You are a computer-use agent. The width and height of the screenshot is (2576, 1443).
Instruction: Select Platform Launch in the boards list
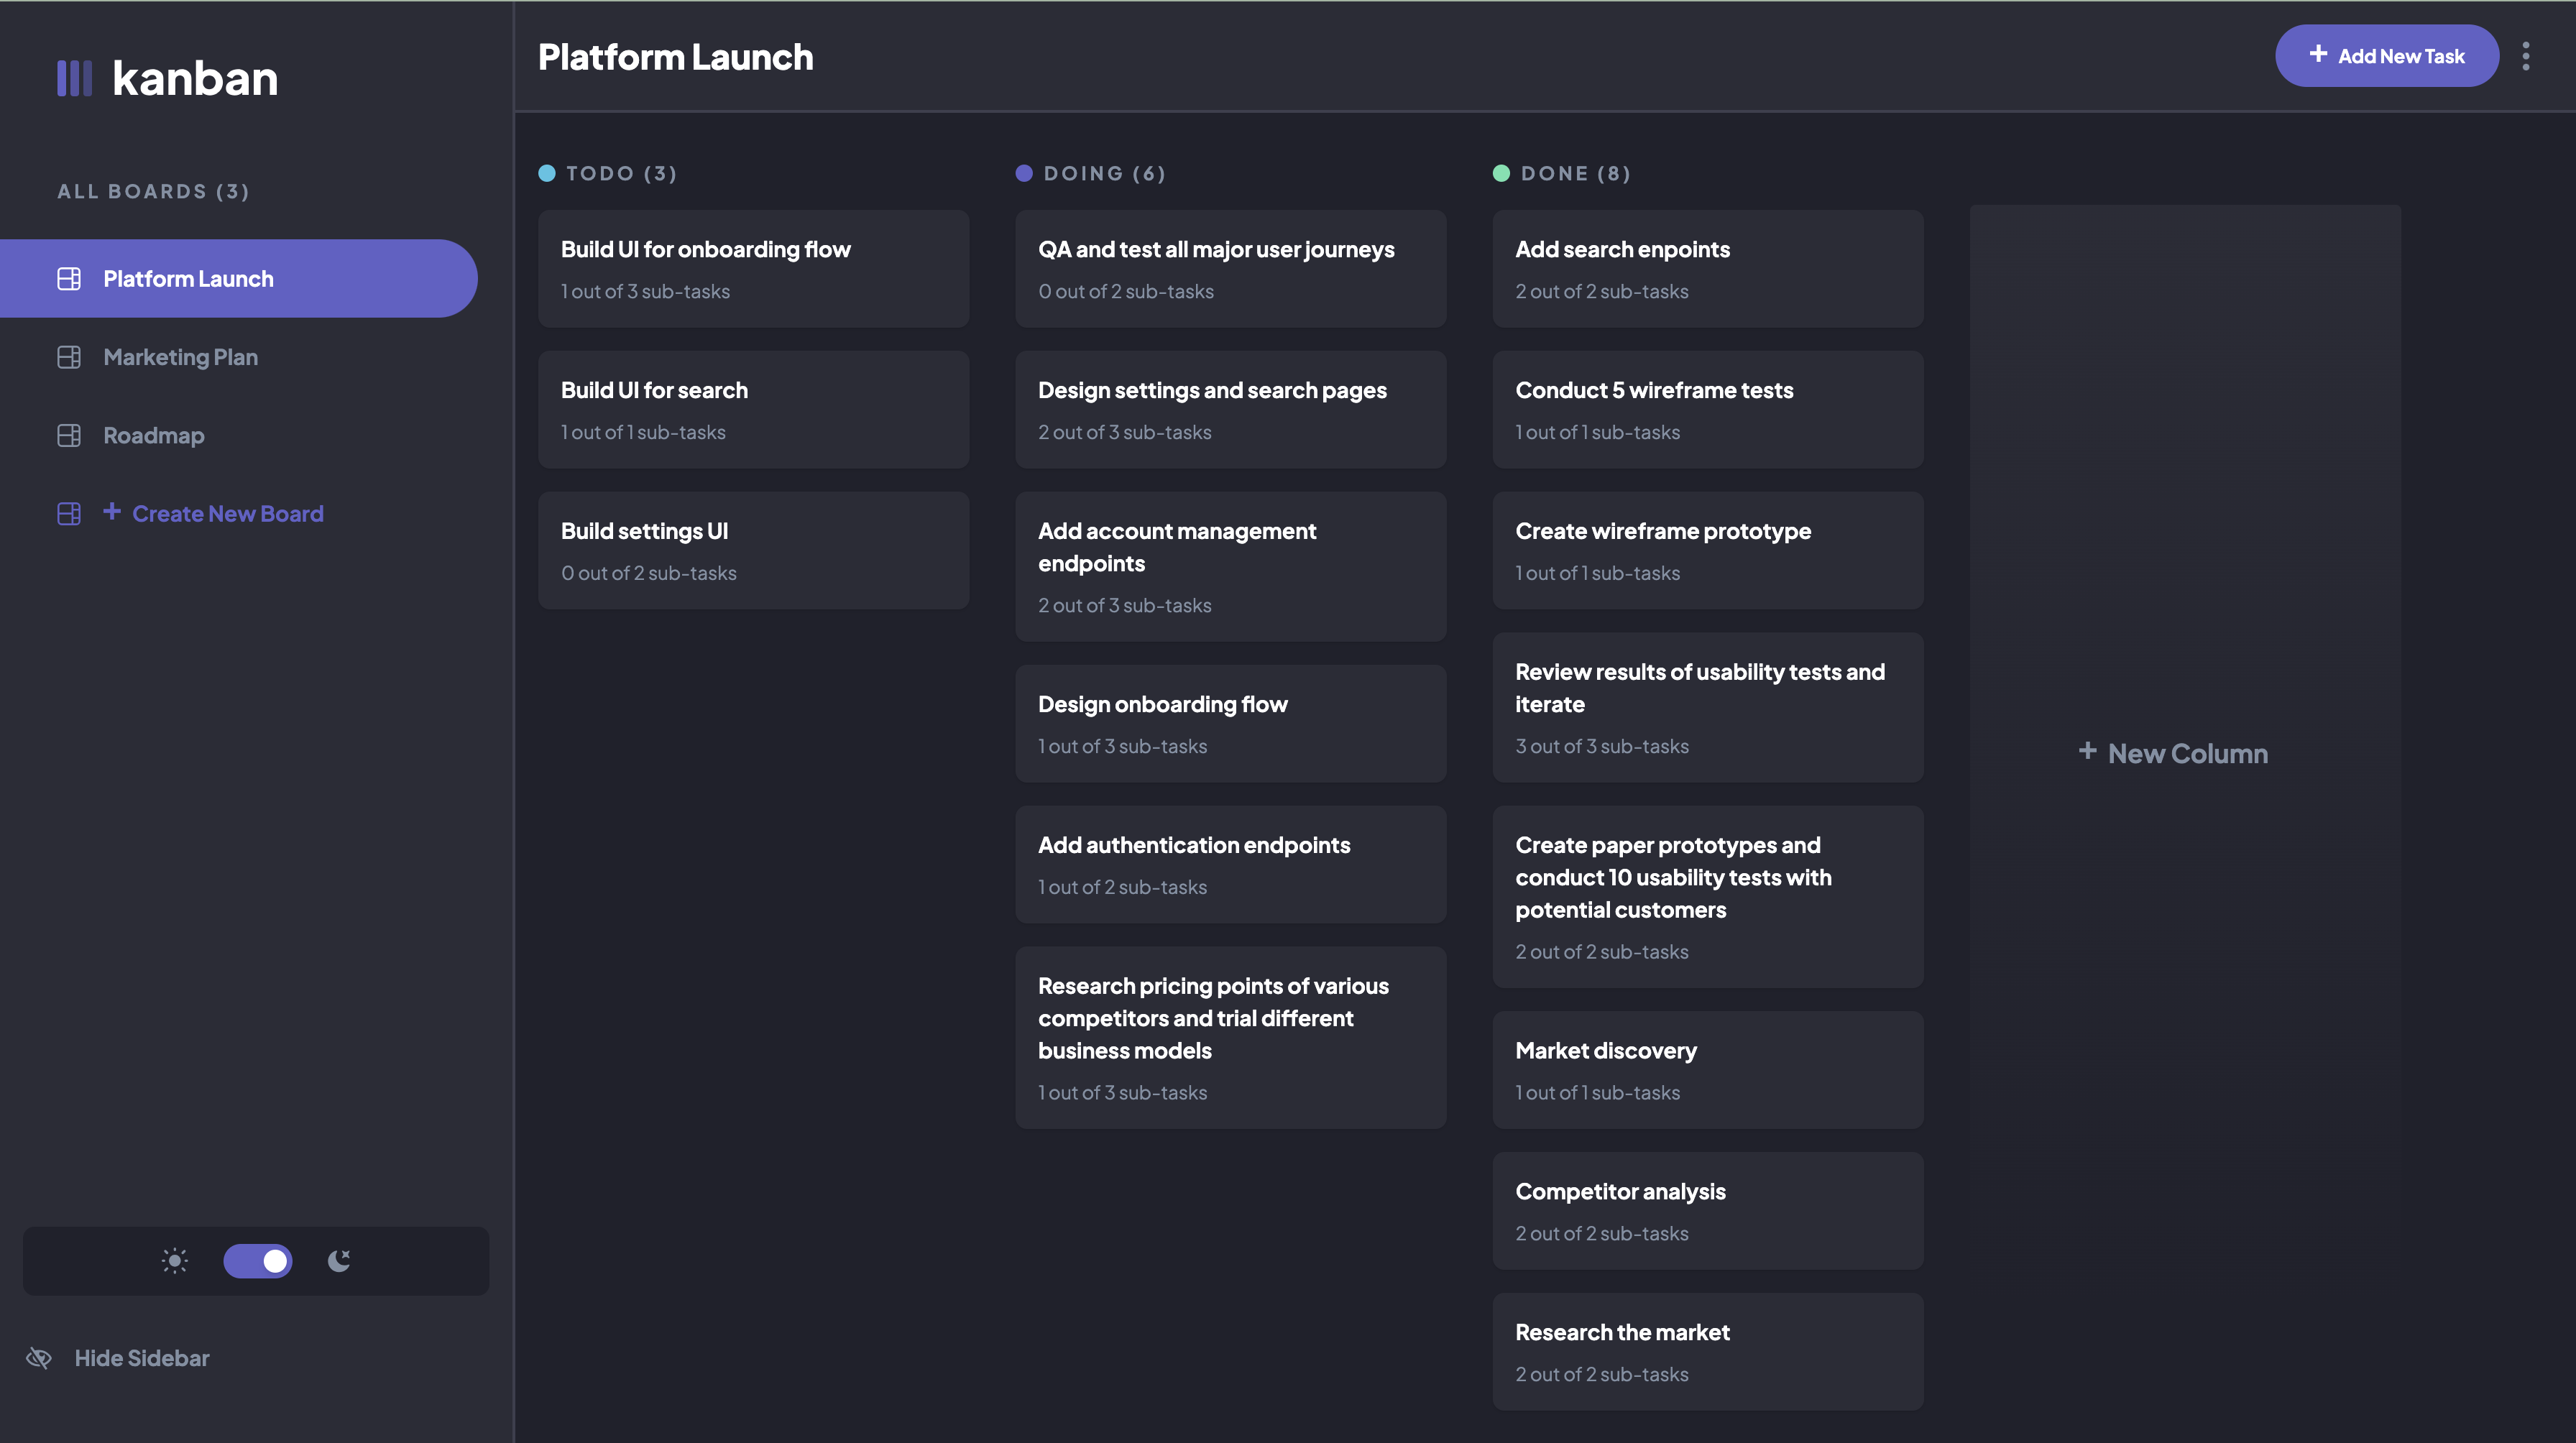coord(188,278)
